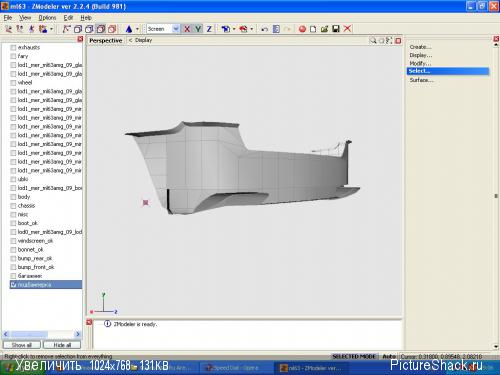
Task: Open the Options menu
Action: 47,18
